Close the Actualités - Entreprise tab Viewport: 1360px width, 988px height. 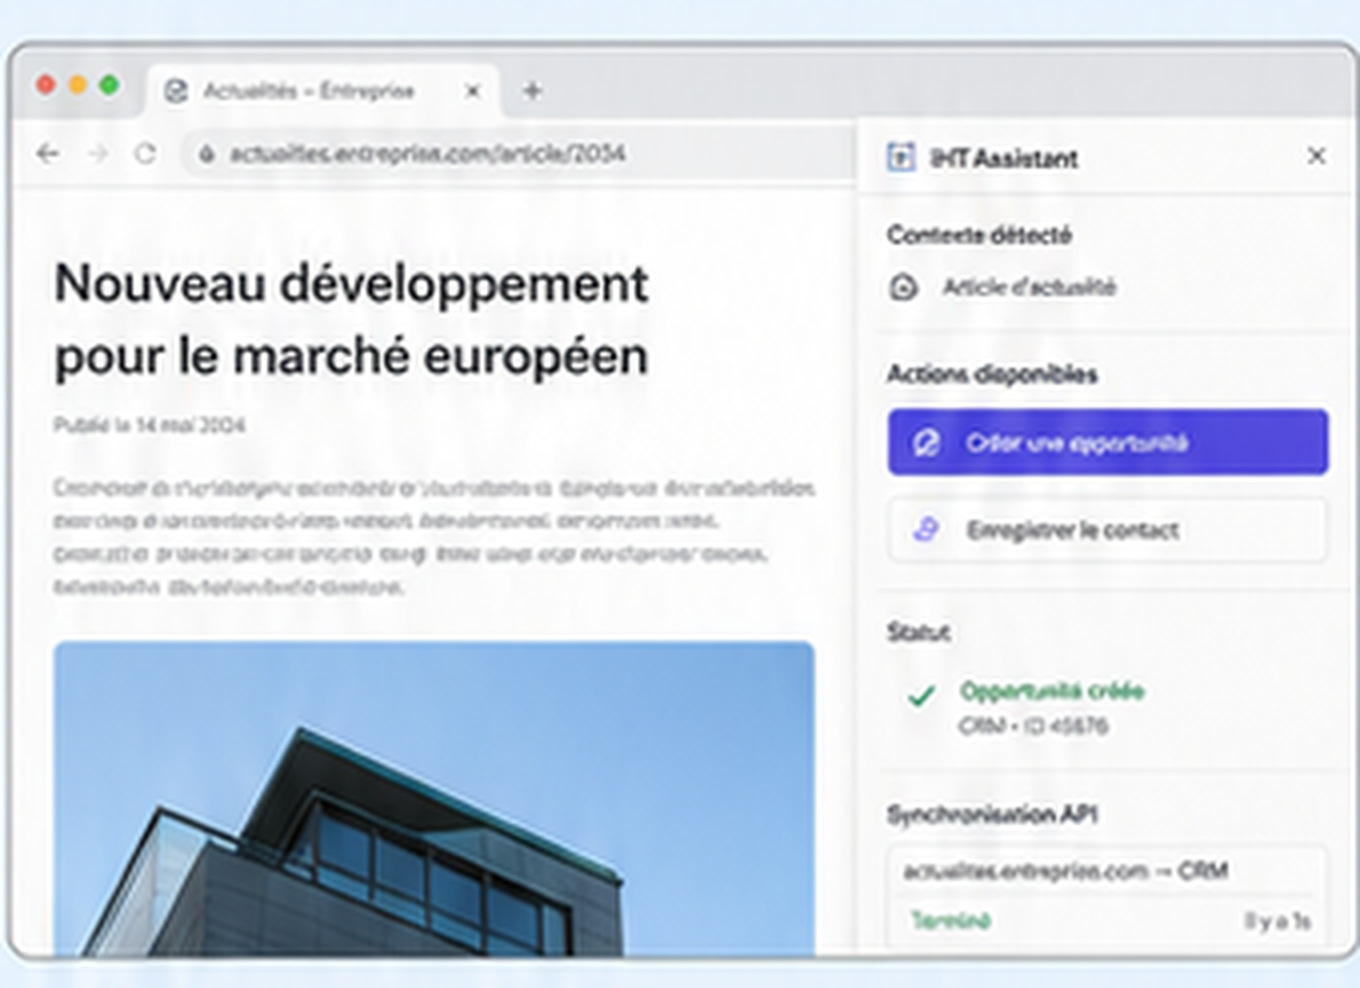tap(473, 91)
